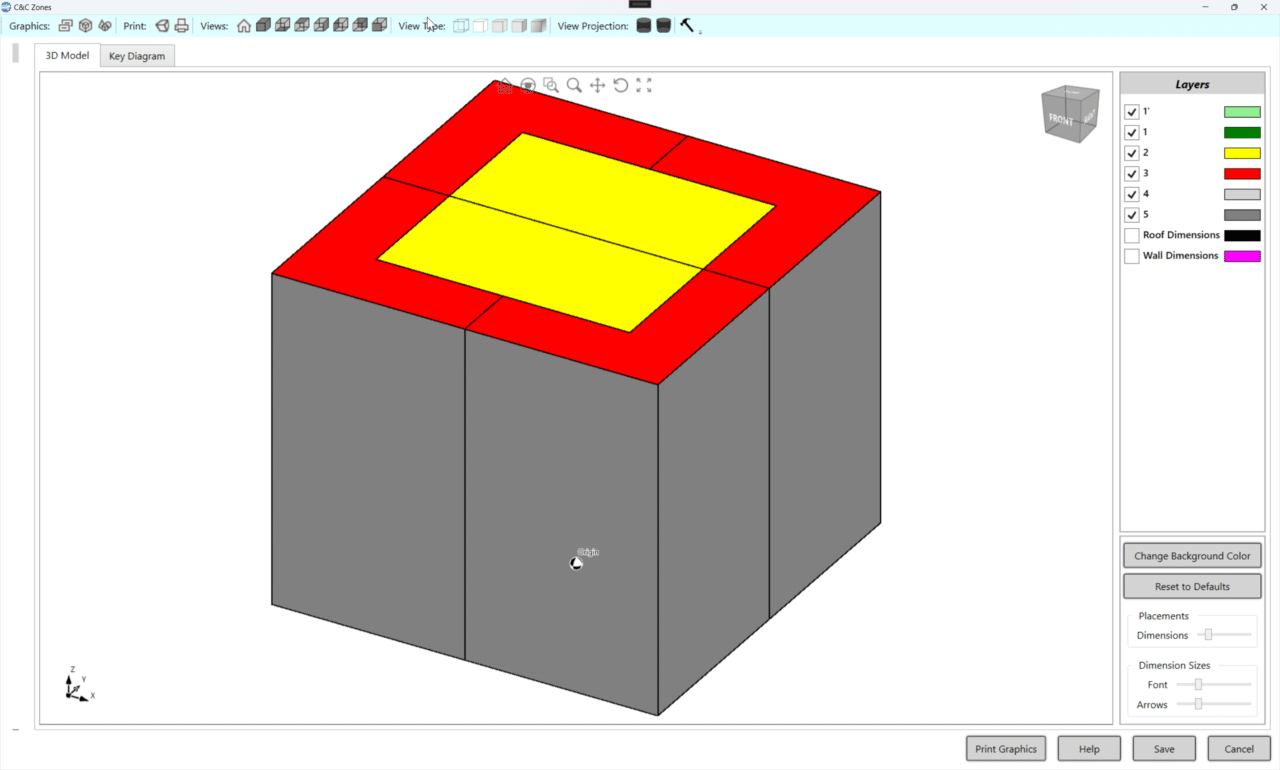The height and width of the screenshot is (770, 1280).
Task: Select the Zoom magnifier tool in viewport
Action: [574, 85]
